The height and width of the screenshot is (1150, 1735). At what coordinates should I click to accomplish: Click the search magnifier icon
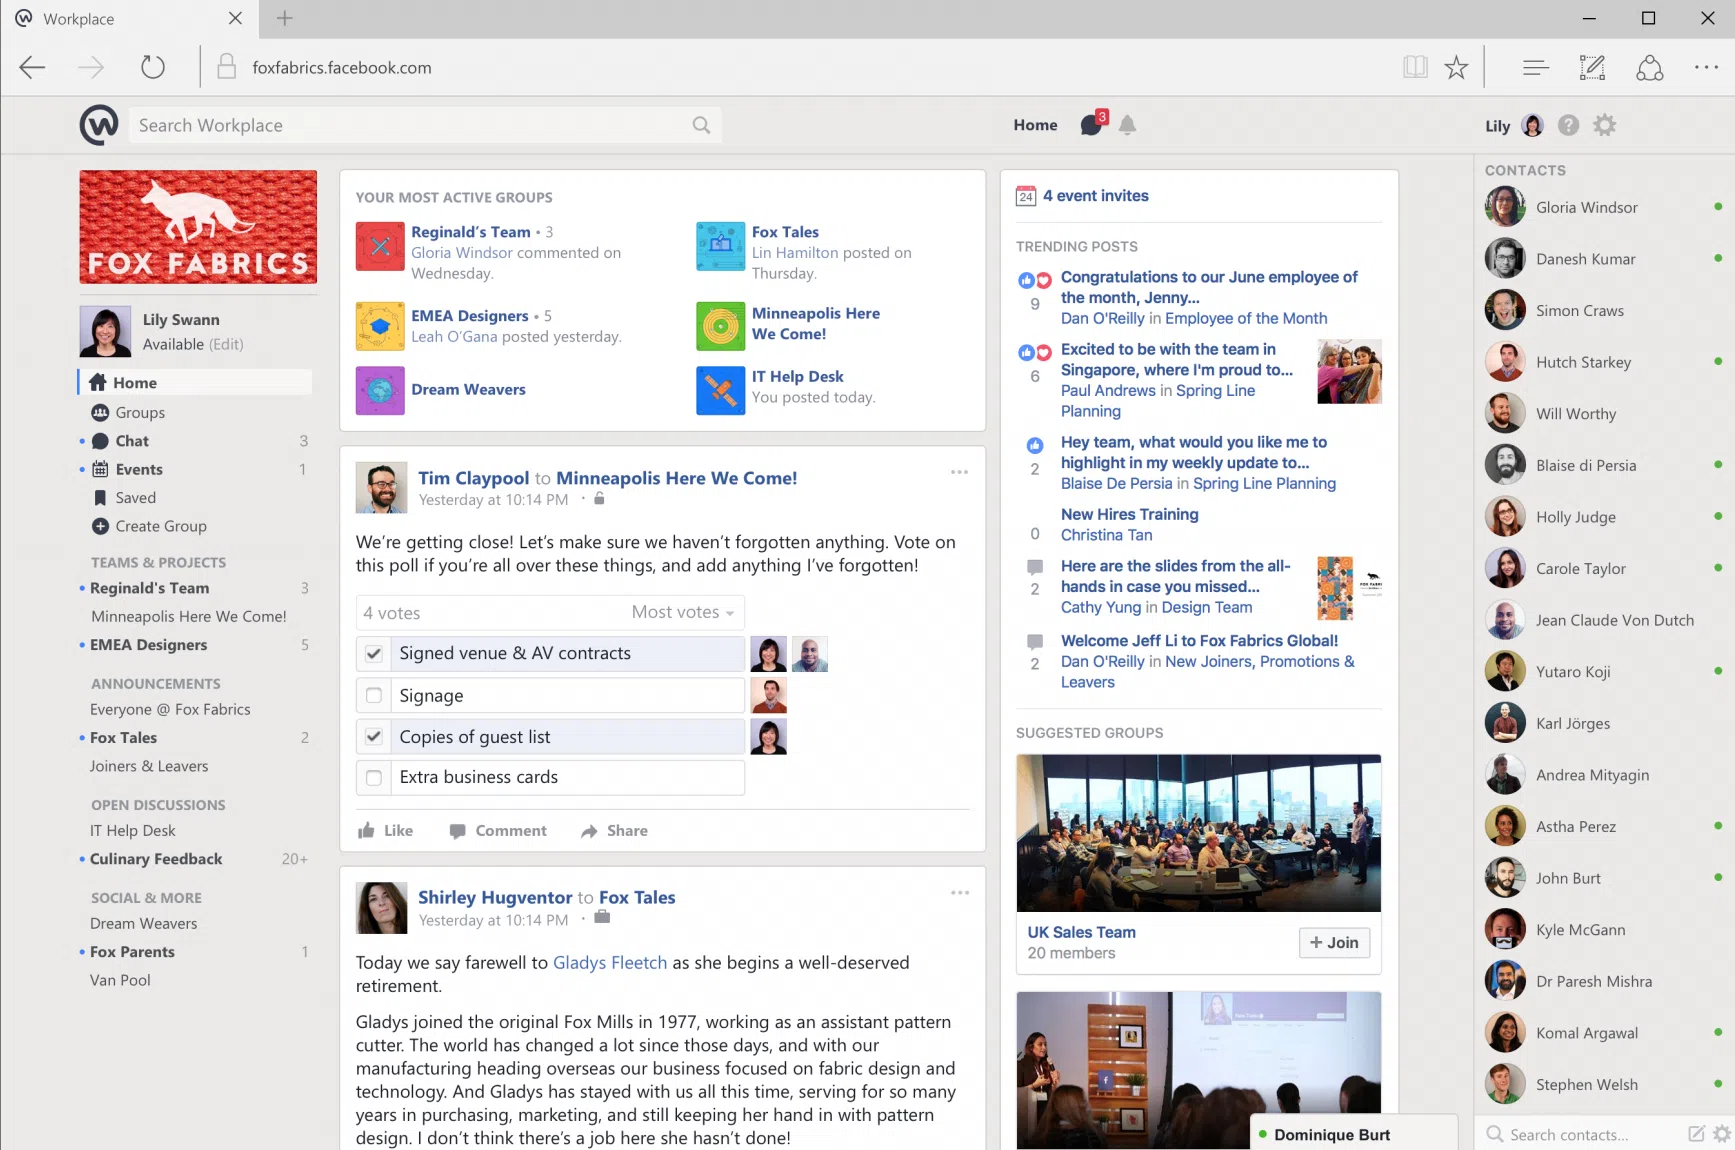click(701, 125)
